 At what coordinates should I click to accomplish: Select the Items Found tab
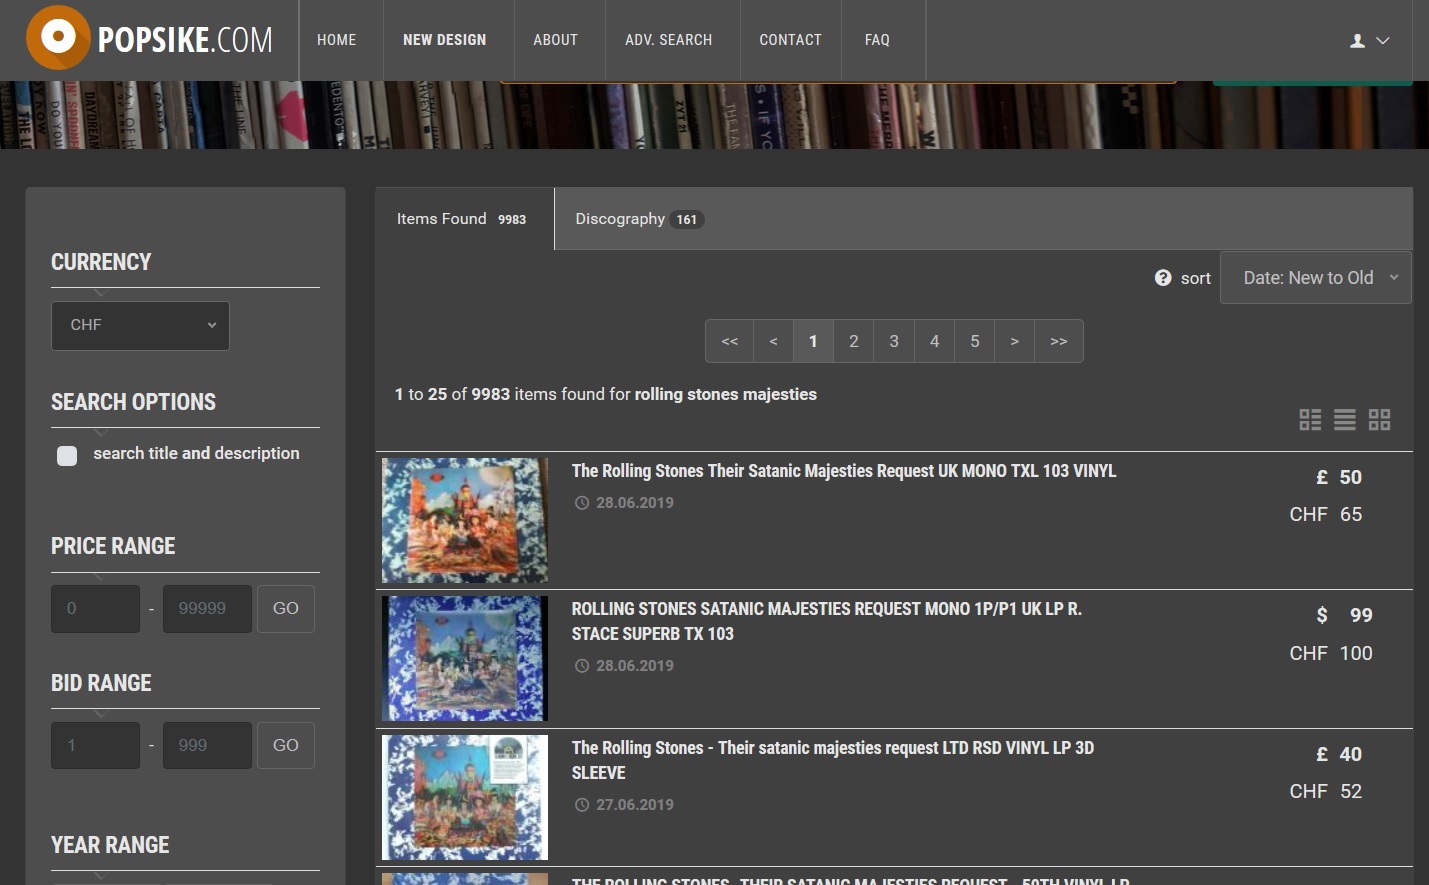(462, 219)
